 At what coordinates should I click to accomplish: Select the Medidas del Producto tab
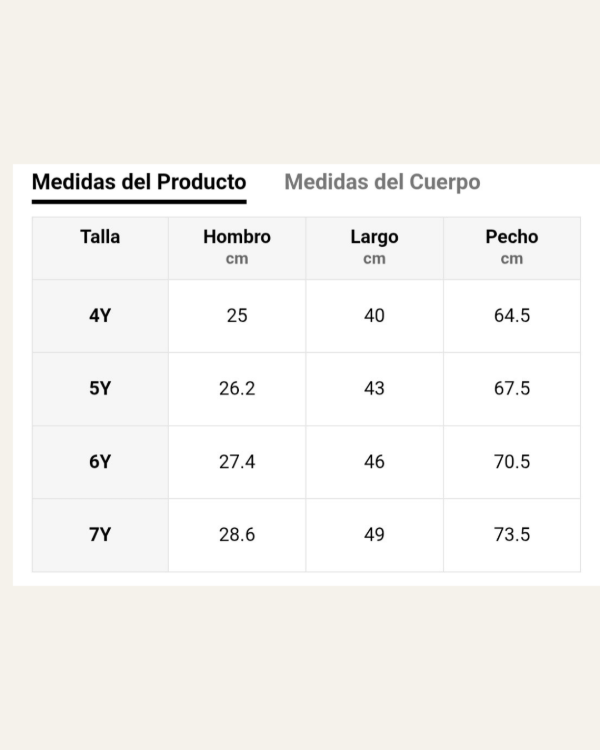139,182
